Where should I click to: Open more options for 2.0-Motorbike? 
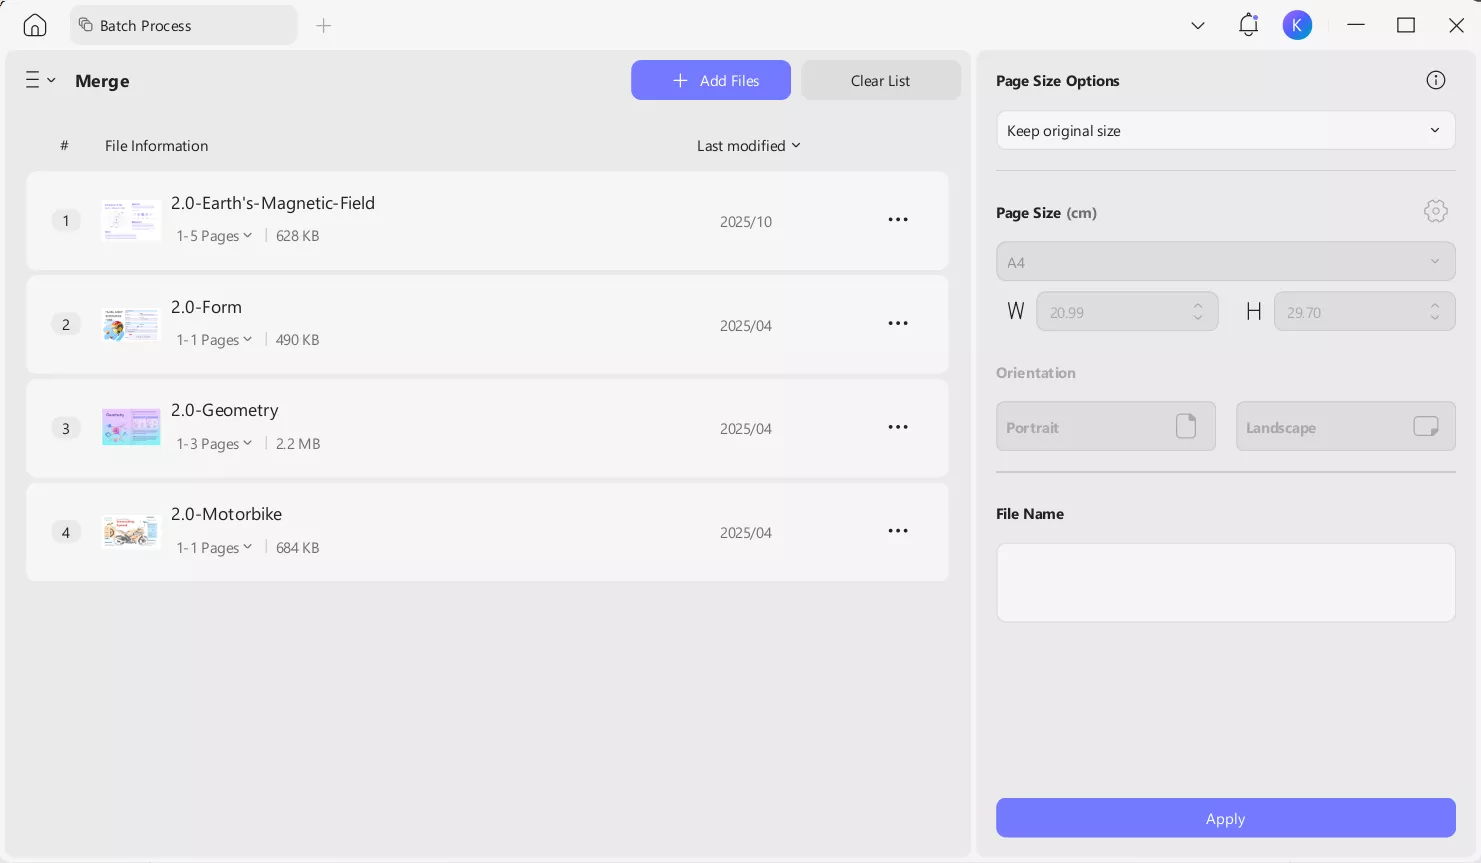(898, 531)
